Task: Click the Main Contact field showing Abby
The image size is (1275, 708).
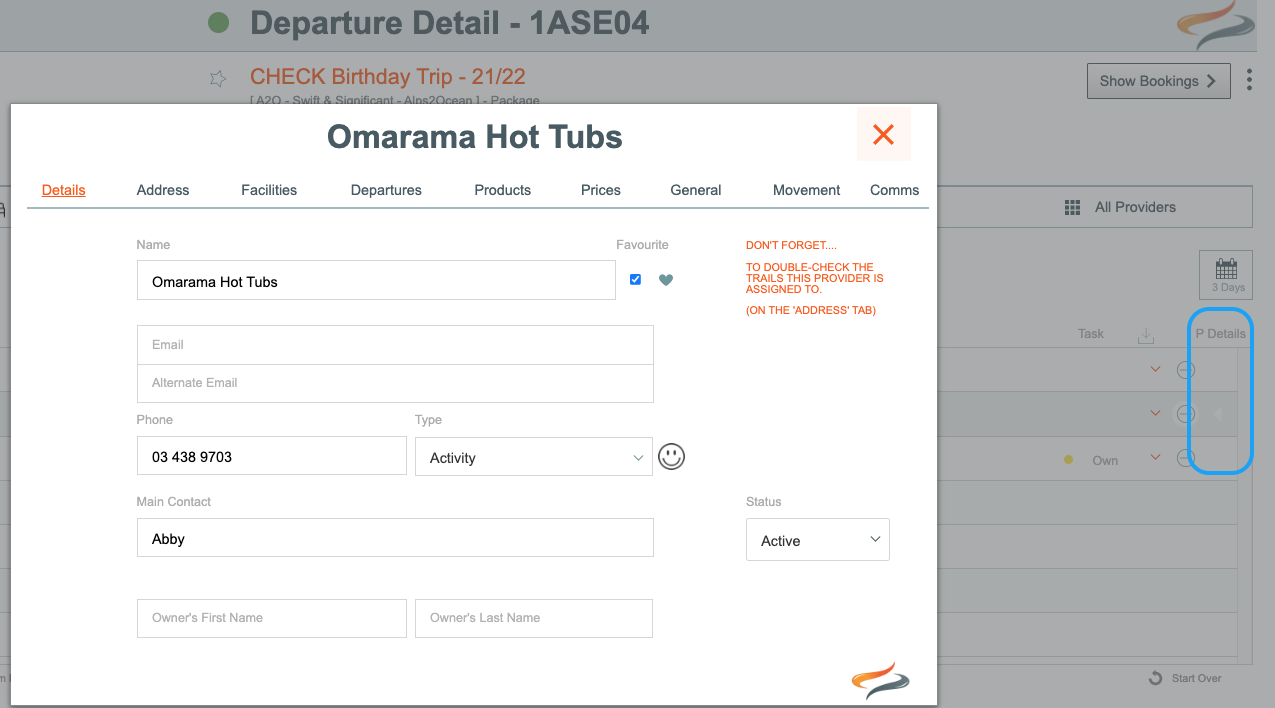Action: tap(395, 538)
